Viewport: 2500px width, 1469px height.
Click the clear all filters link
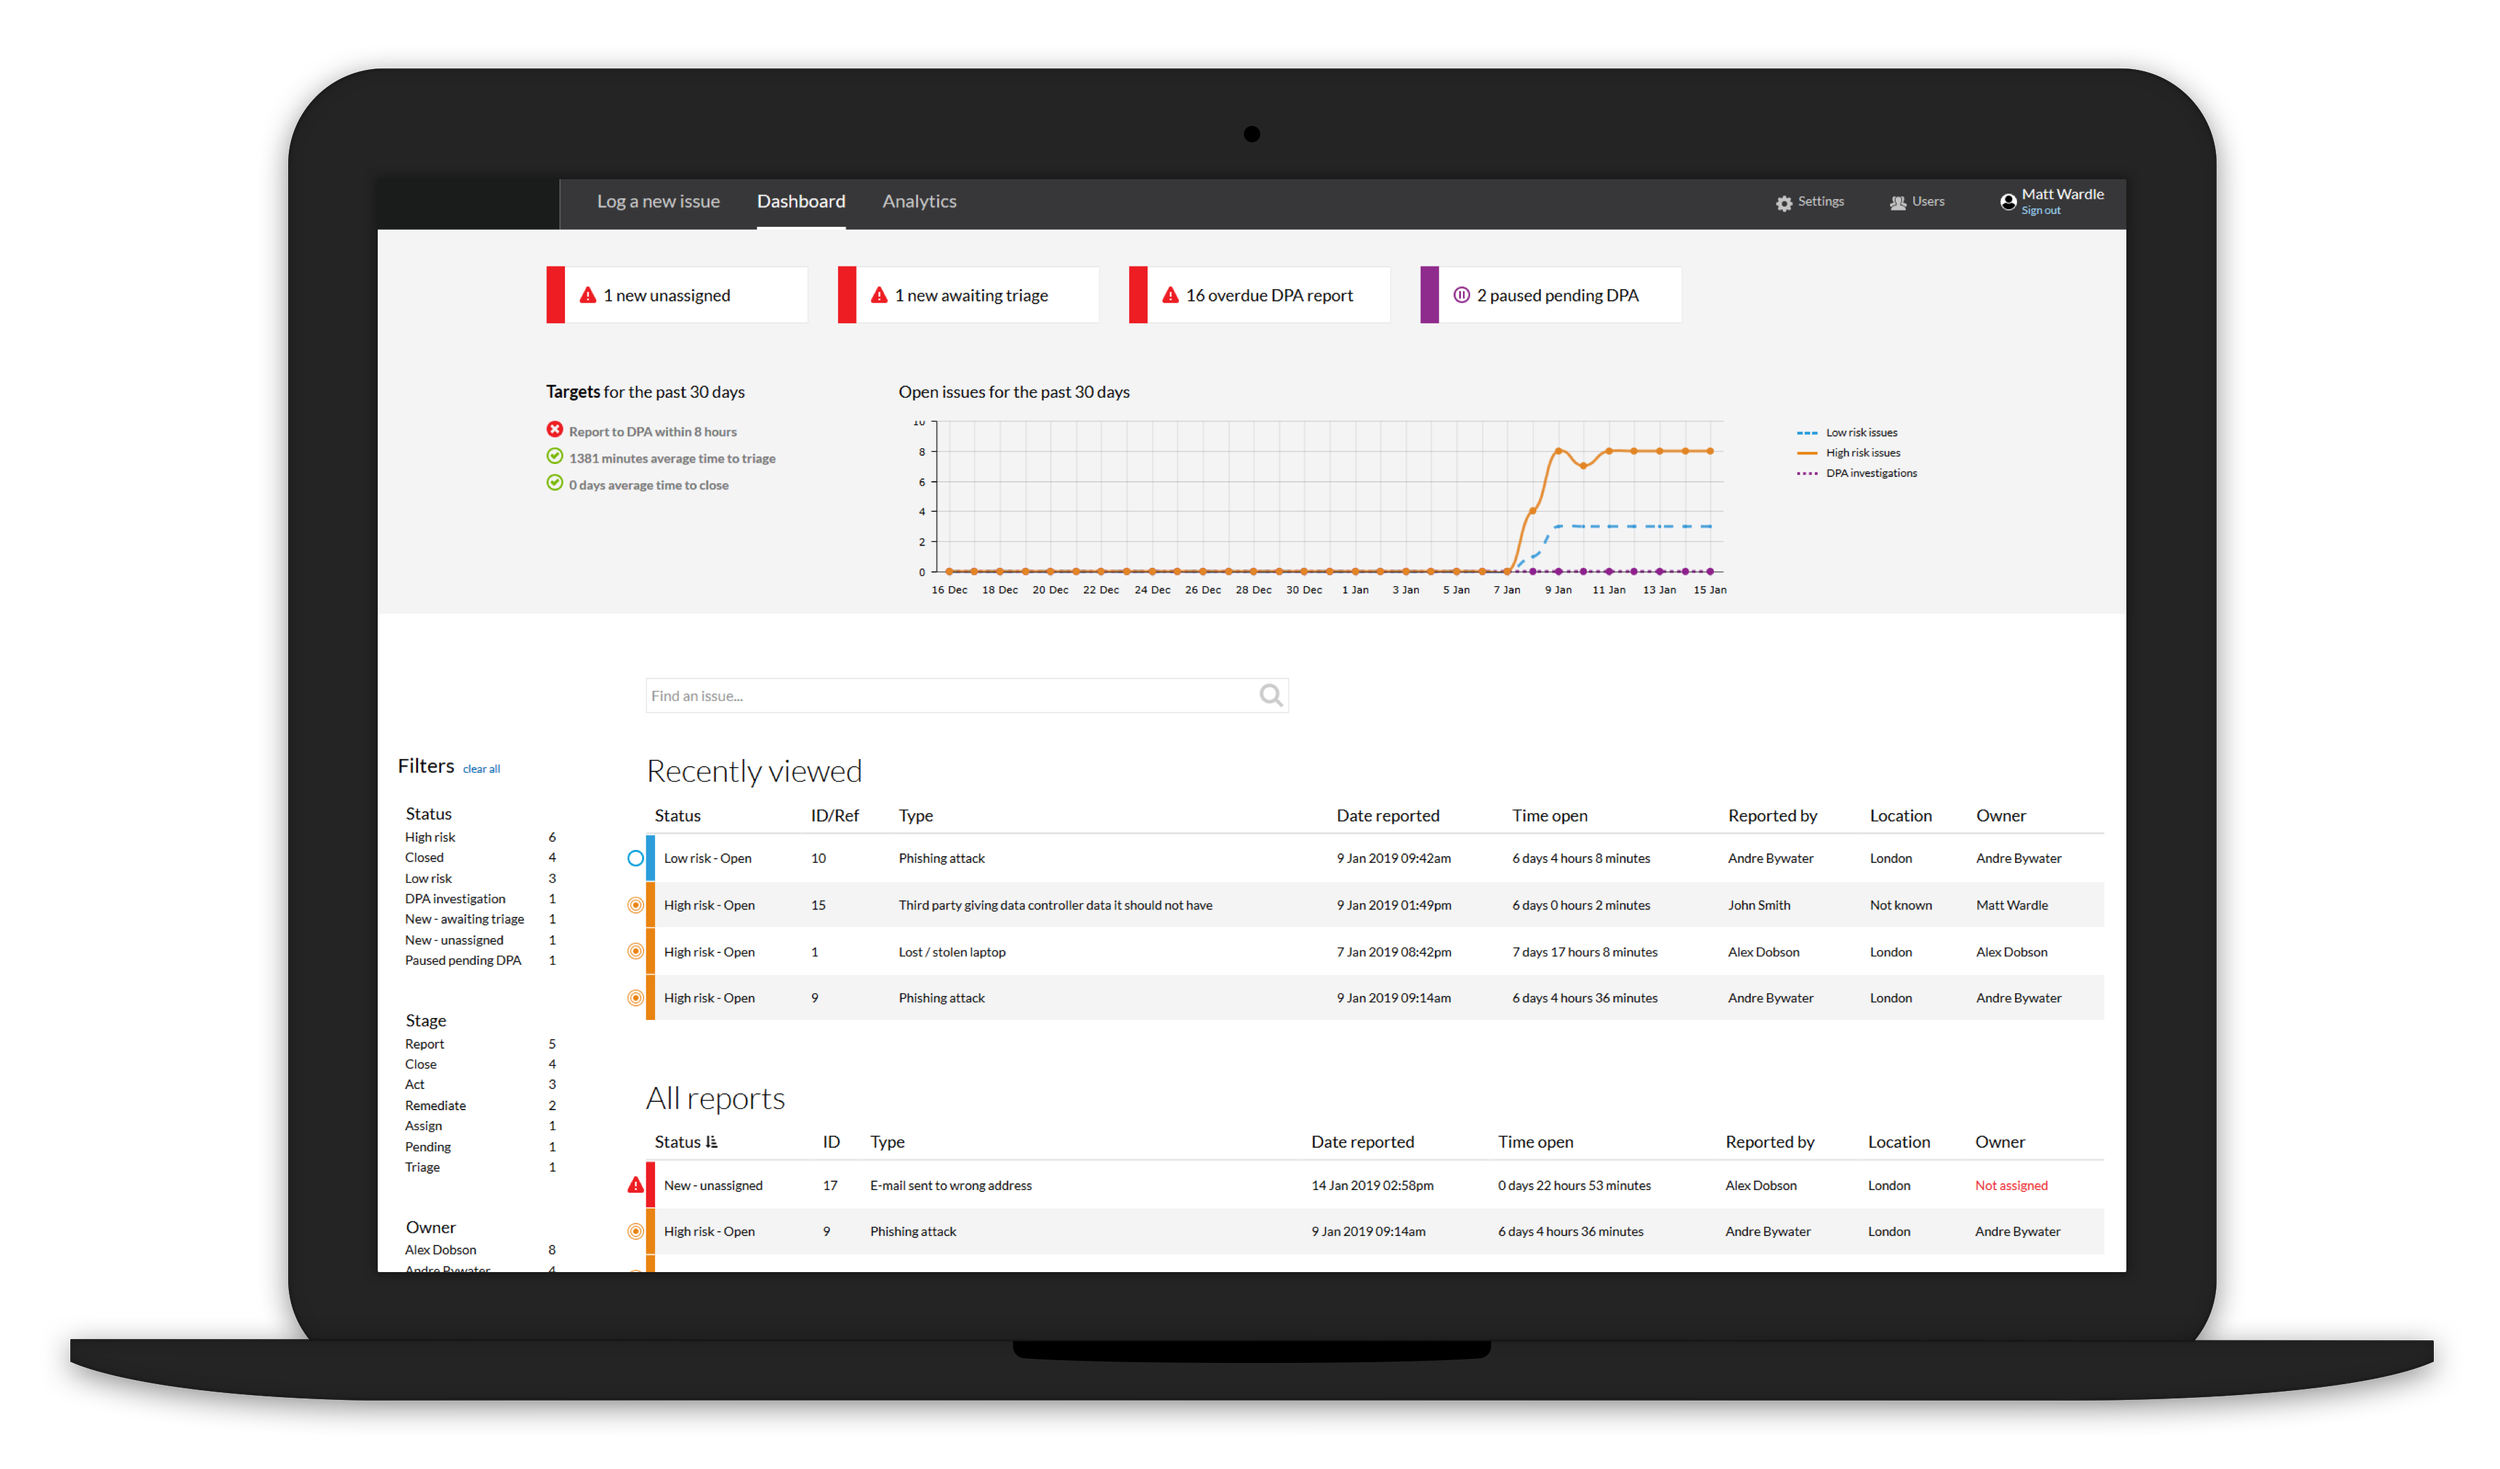click(481, 769)
